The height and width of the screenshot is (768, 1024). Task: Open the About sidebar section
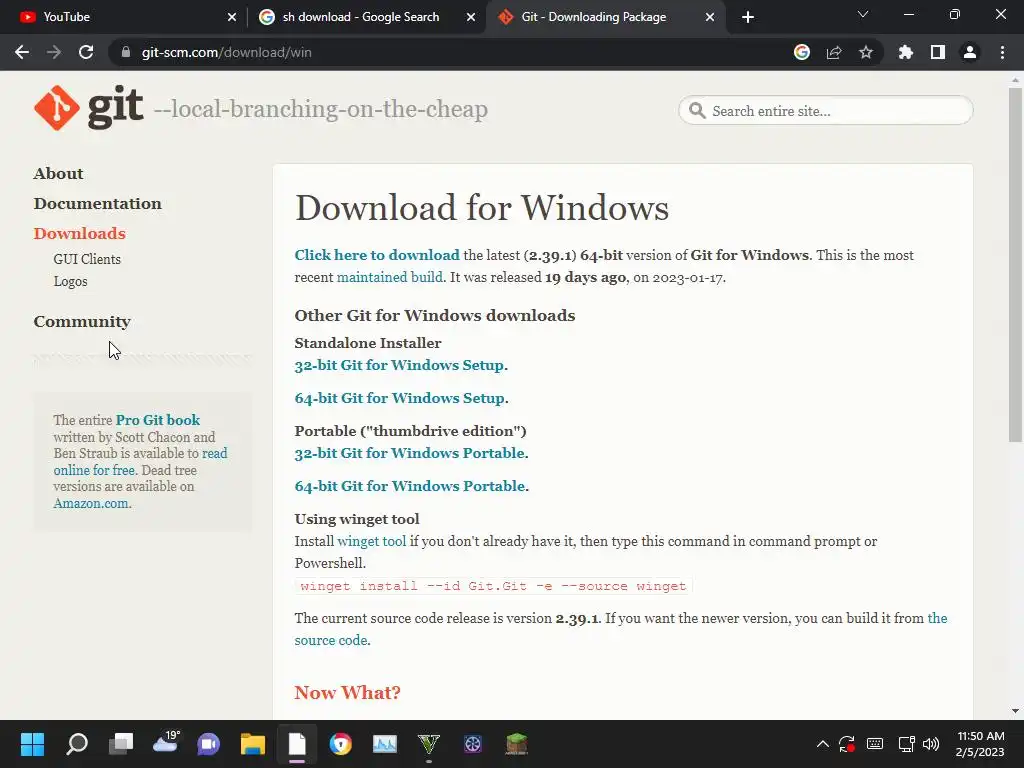[x=58, y=174]
